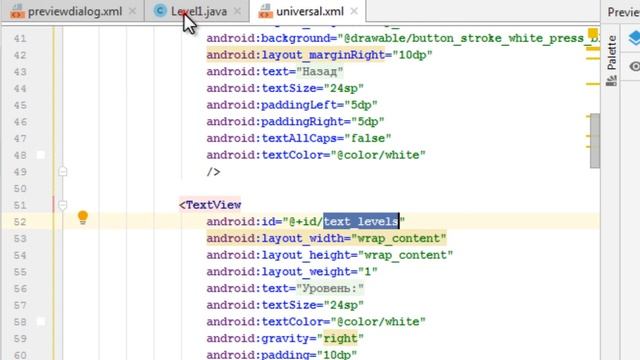The height and width of the screenshot is (360, 640).
Task: Click android:textColor on line 58
Action: [x=268, y=322]
